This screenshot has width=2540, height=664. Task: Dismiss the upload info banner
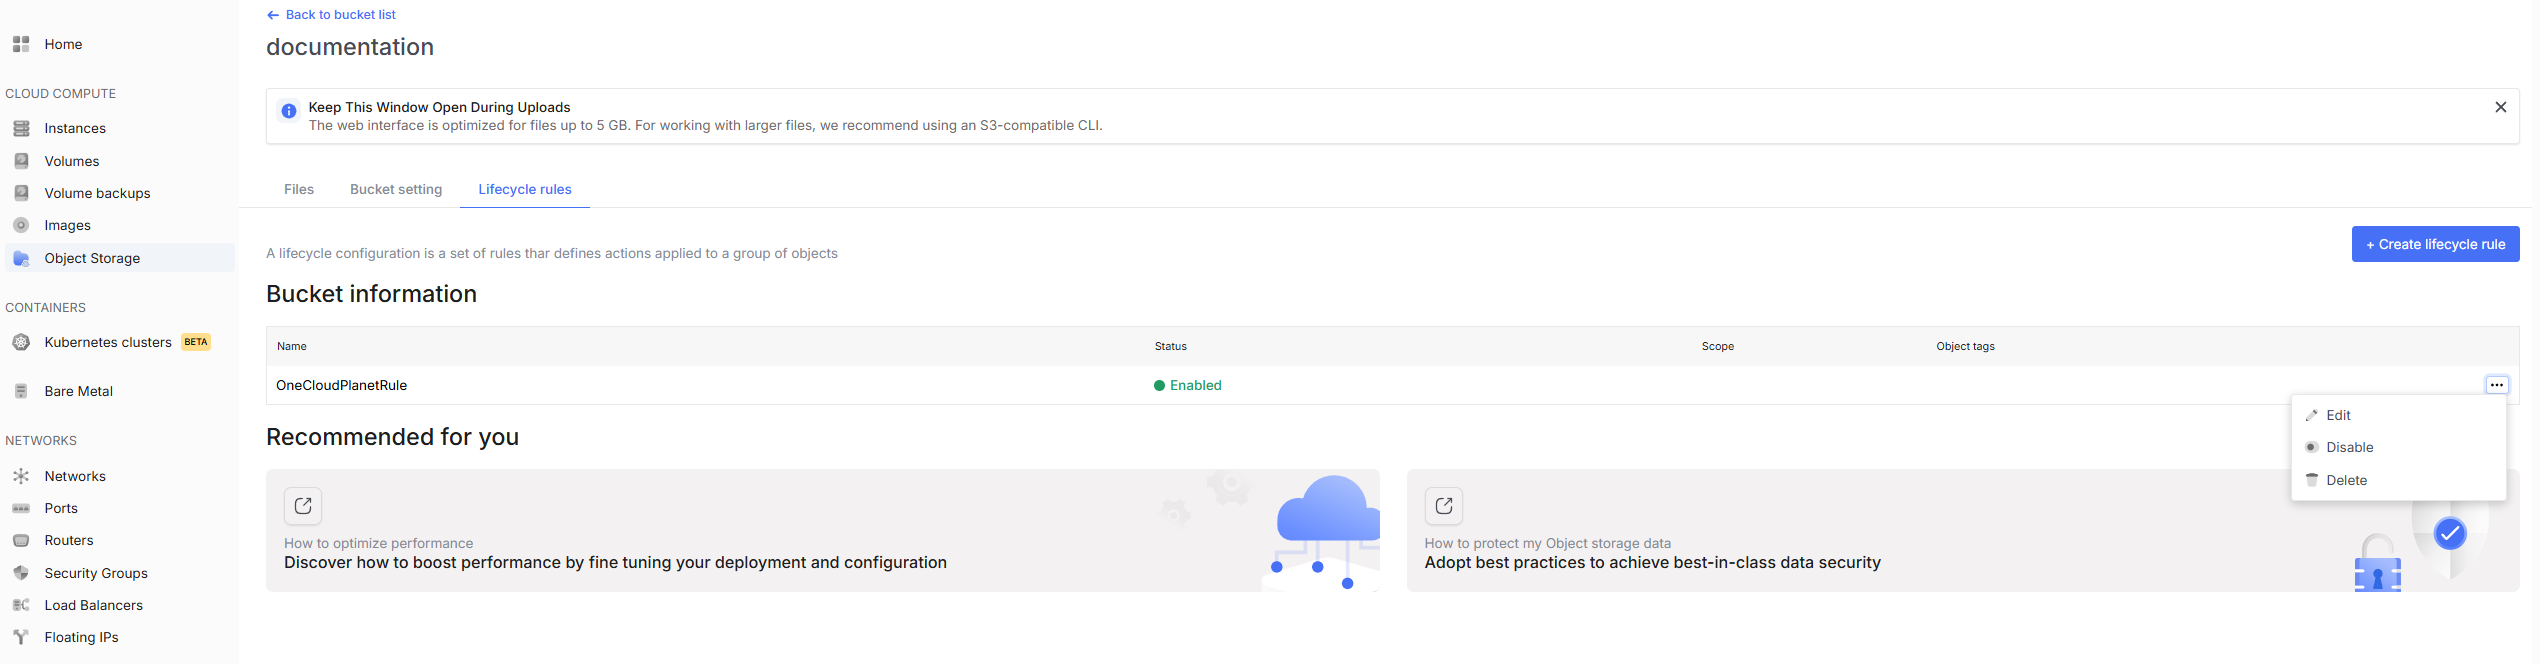pos(2500,107)
